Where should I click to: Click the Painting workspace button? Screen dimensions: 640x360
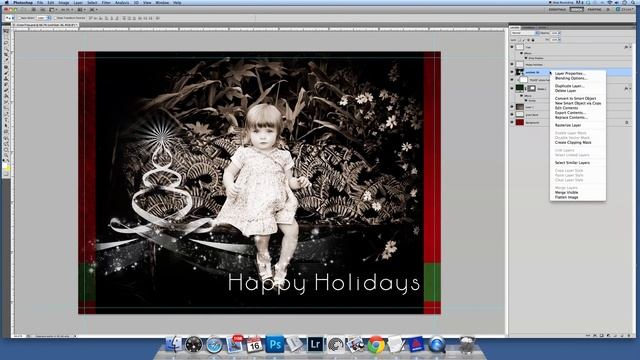(594, 9)
